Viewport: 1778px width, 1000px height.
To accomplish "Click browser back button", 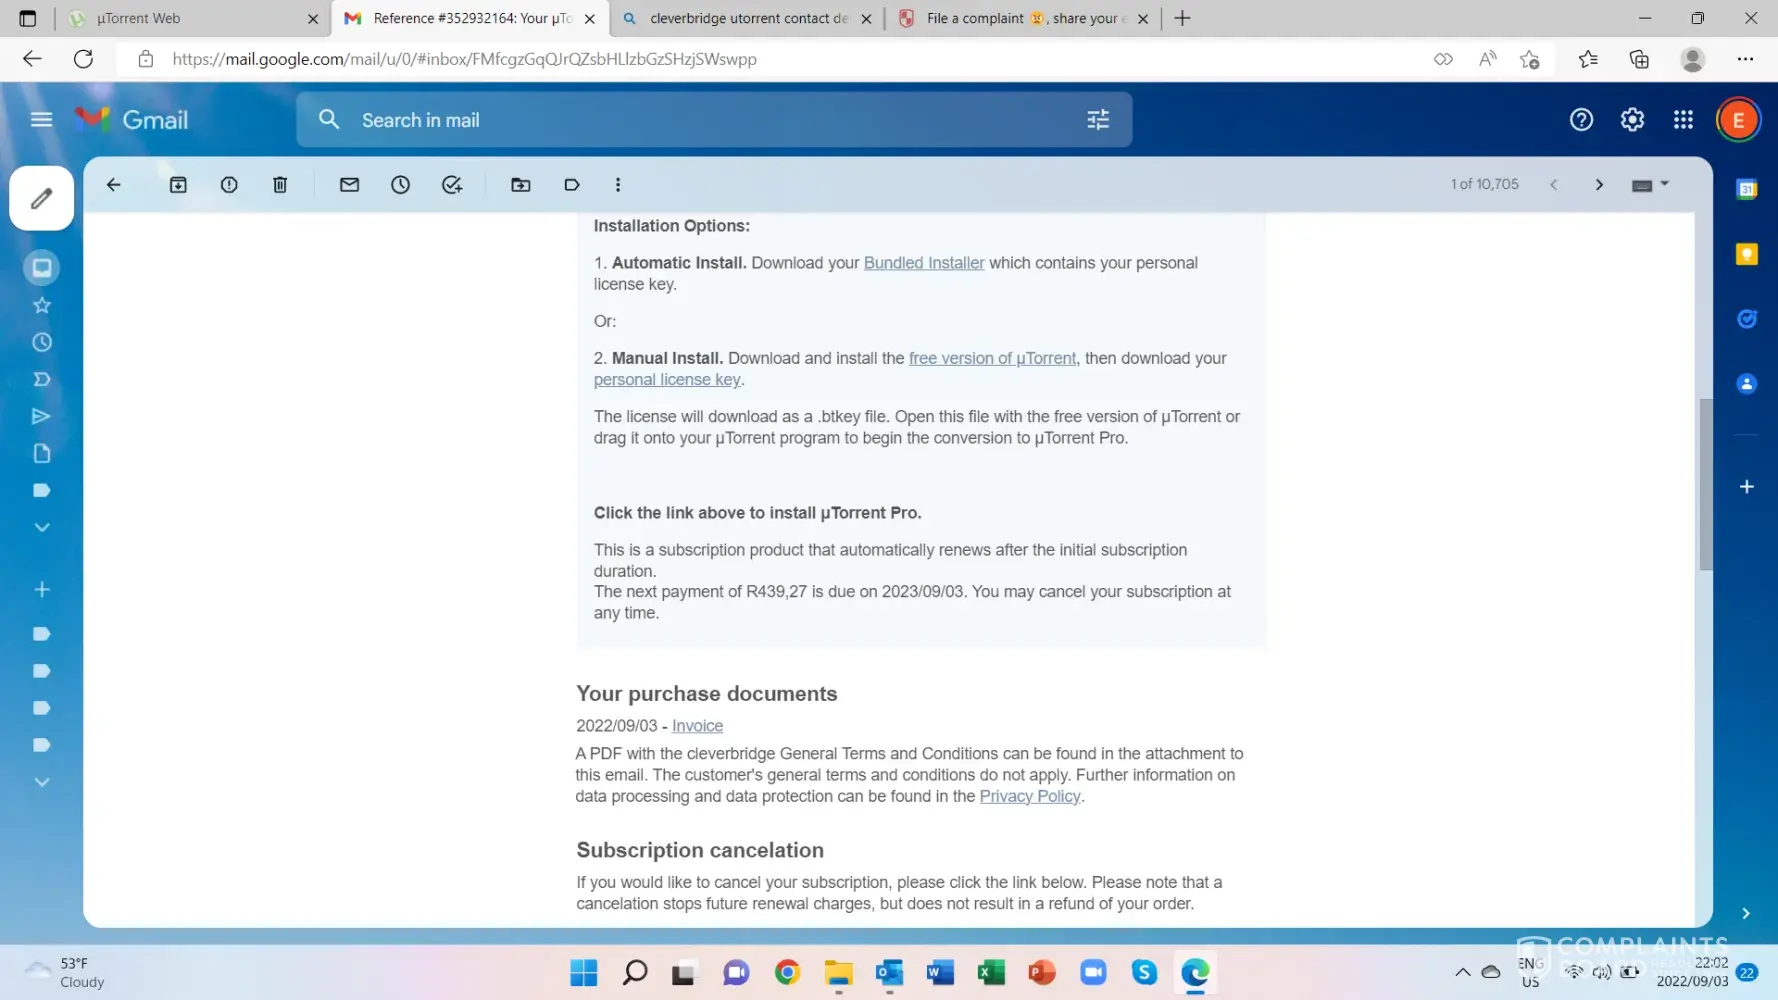I will (x=32, y=59).
